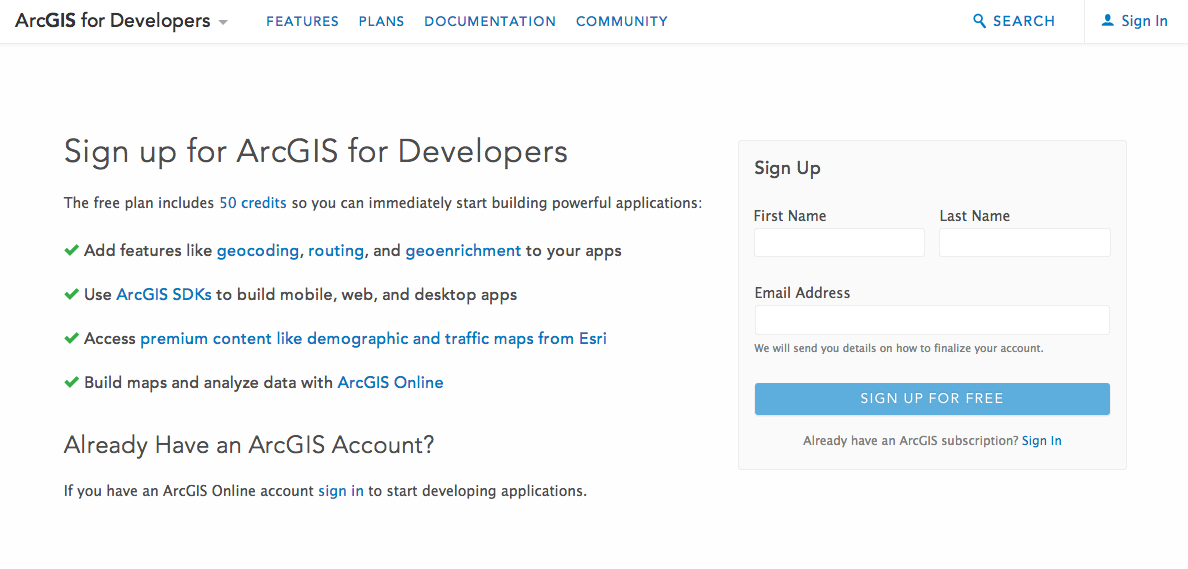Click the 'Sign Up' form title
Screen dimensions: 1188x569
pos(787,168)
